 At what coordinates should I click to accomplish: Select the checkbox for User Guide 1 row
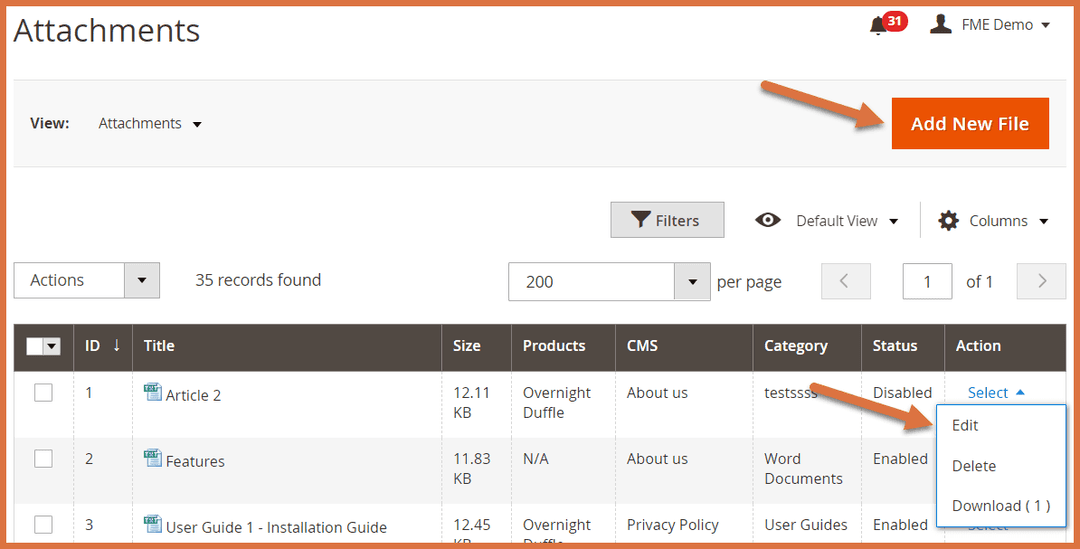(44, 525)
